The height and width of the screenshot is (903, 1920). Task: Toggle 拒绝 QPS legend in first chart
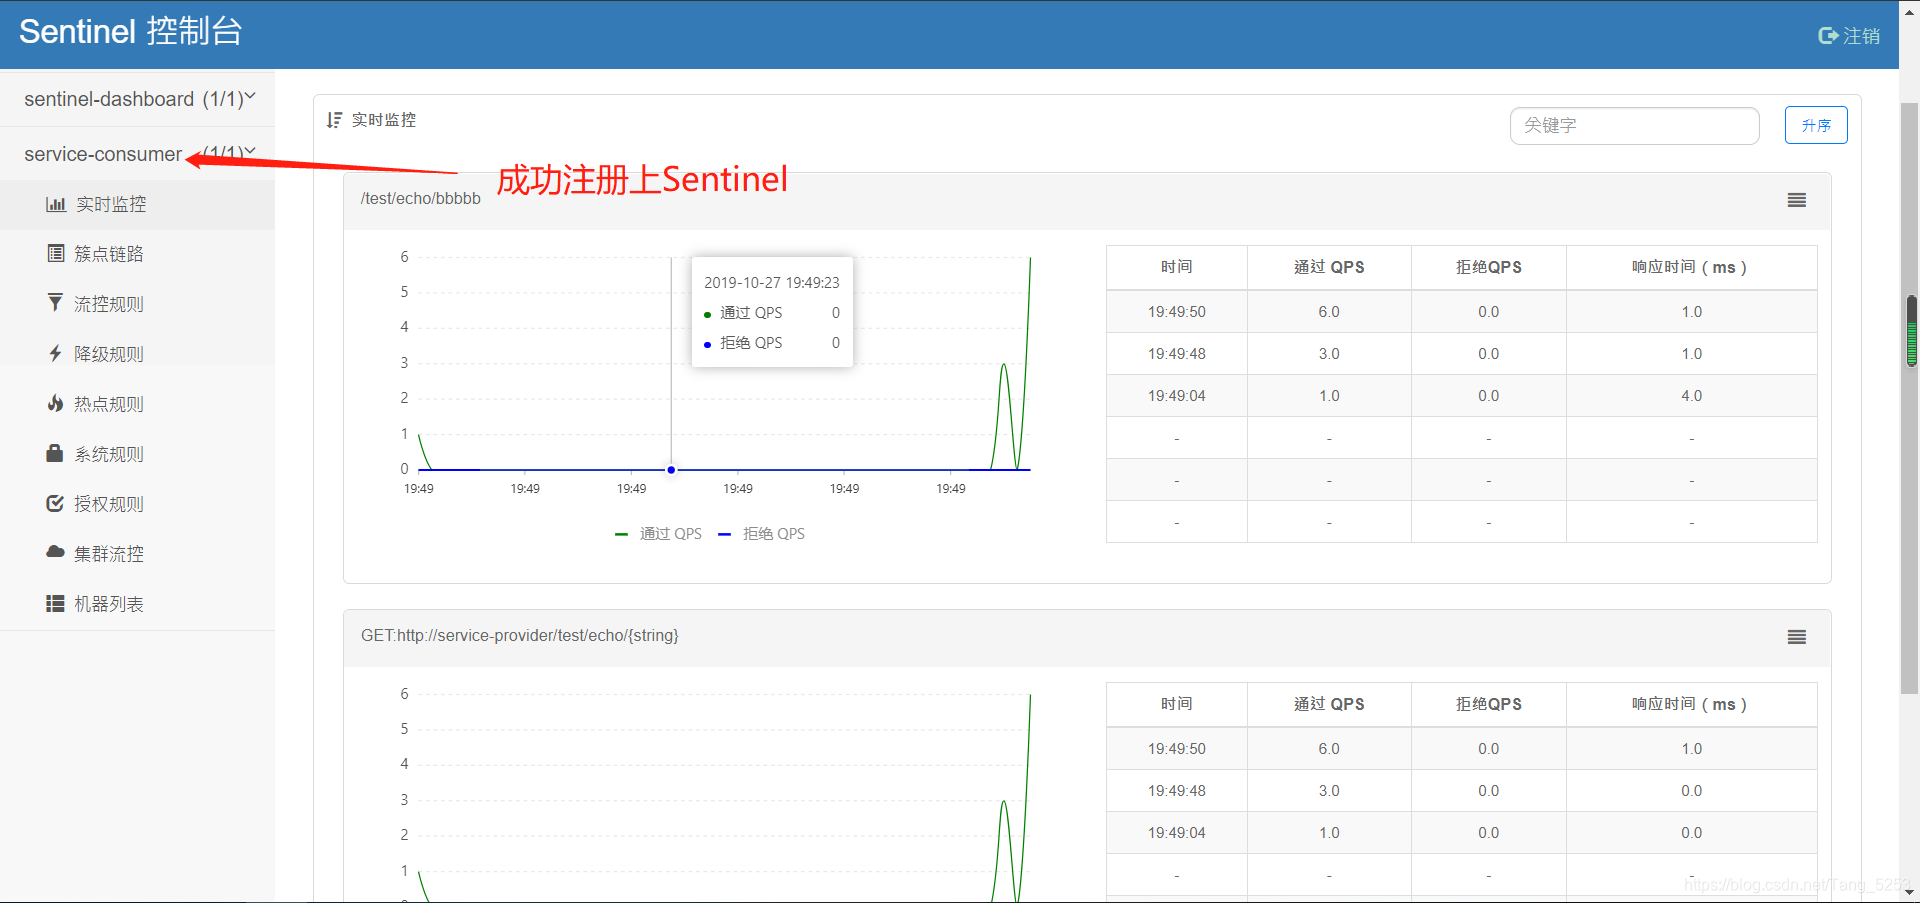(x=761, y=534)
